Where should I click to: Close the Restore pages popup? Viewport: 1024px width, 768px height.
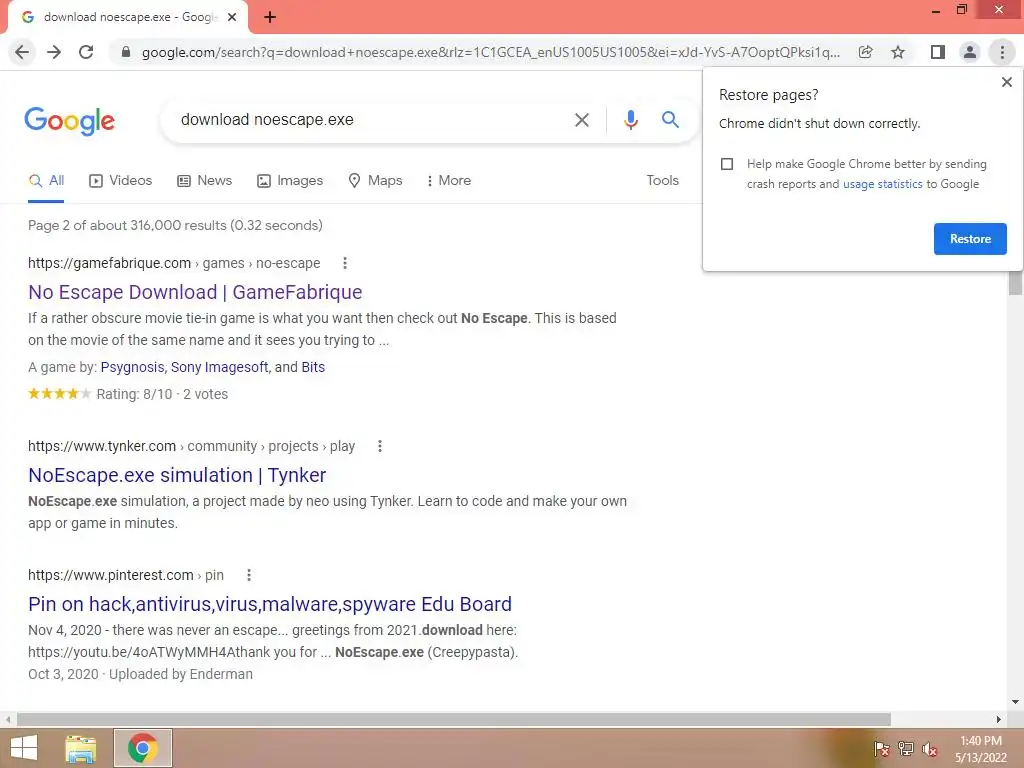[x=1006, y=82]
